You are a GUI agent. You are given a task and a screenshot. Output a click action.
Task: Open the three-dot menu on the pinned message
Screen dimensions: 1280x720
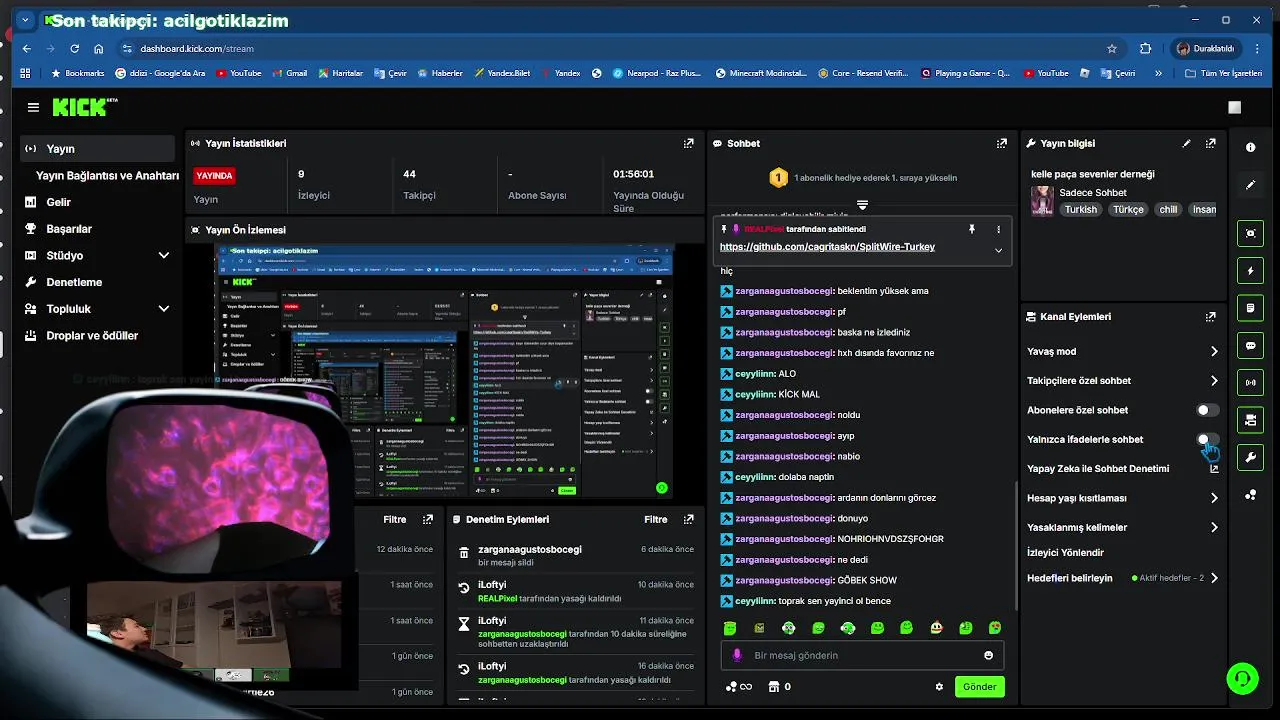(998, 229)
